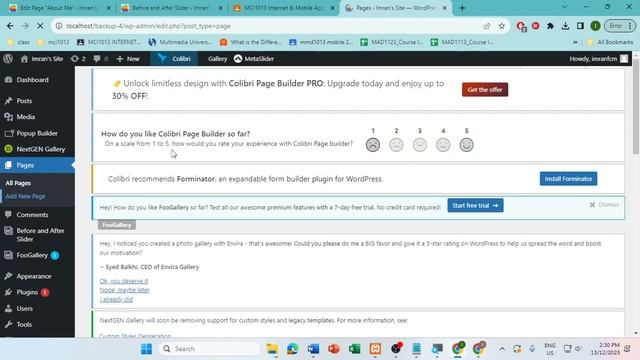Click Start free trial button
This screenshot has height=360, width=640.
tap(475, 205)
